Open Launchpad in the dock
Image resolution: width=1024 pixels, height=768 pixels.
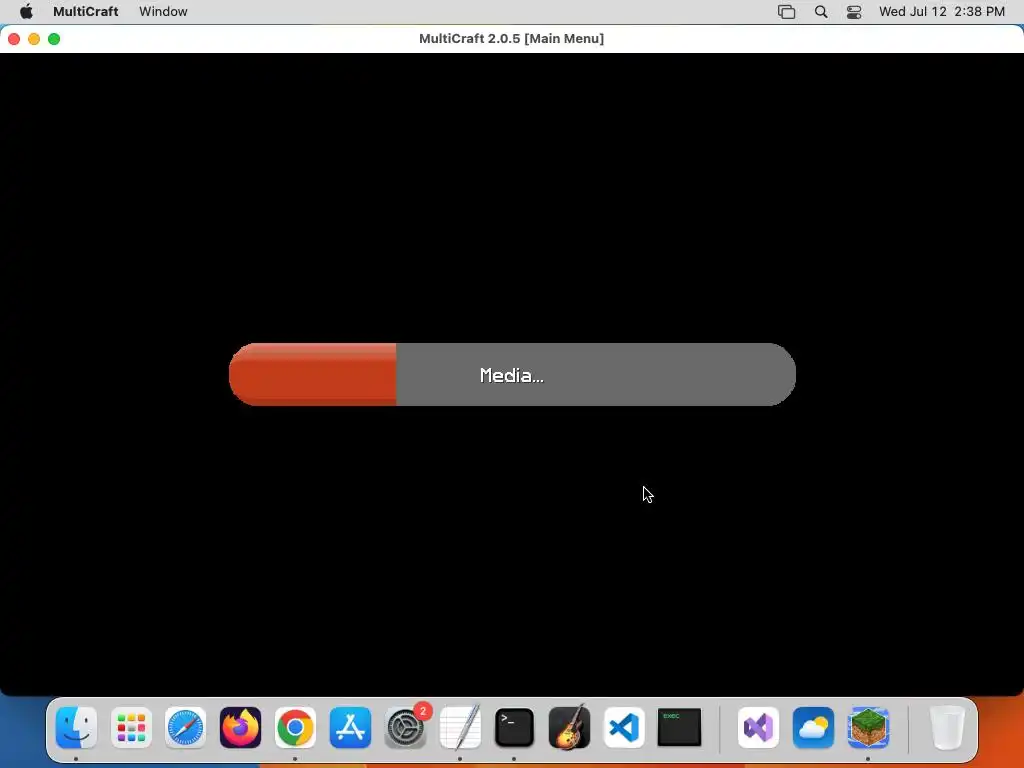(131, 727)
